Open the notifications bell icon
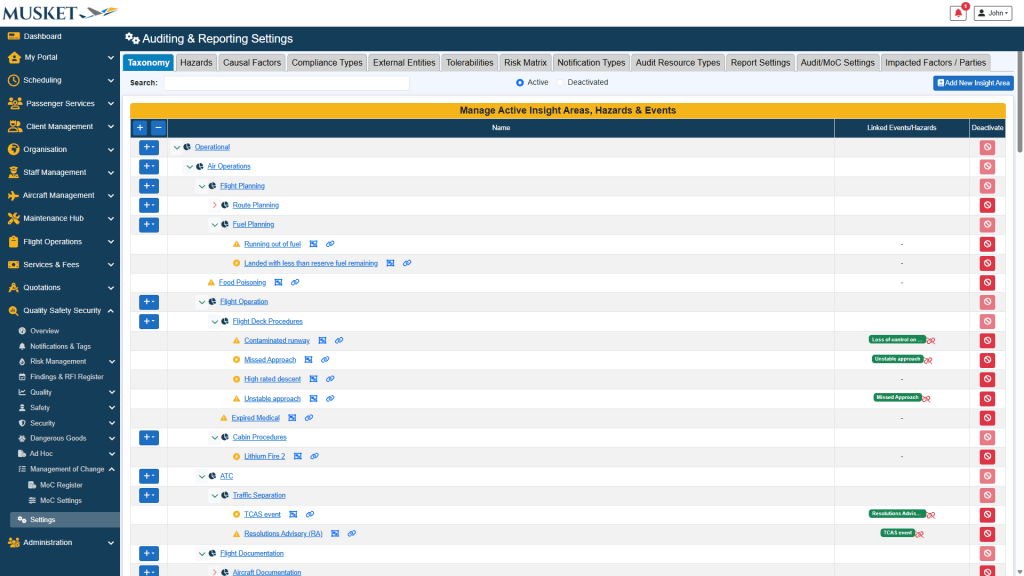The width and height of the screenshot is (1024, 576). click(958, 13)
